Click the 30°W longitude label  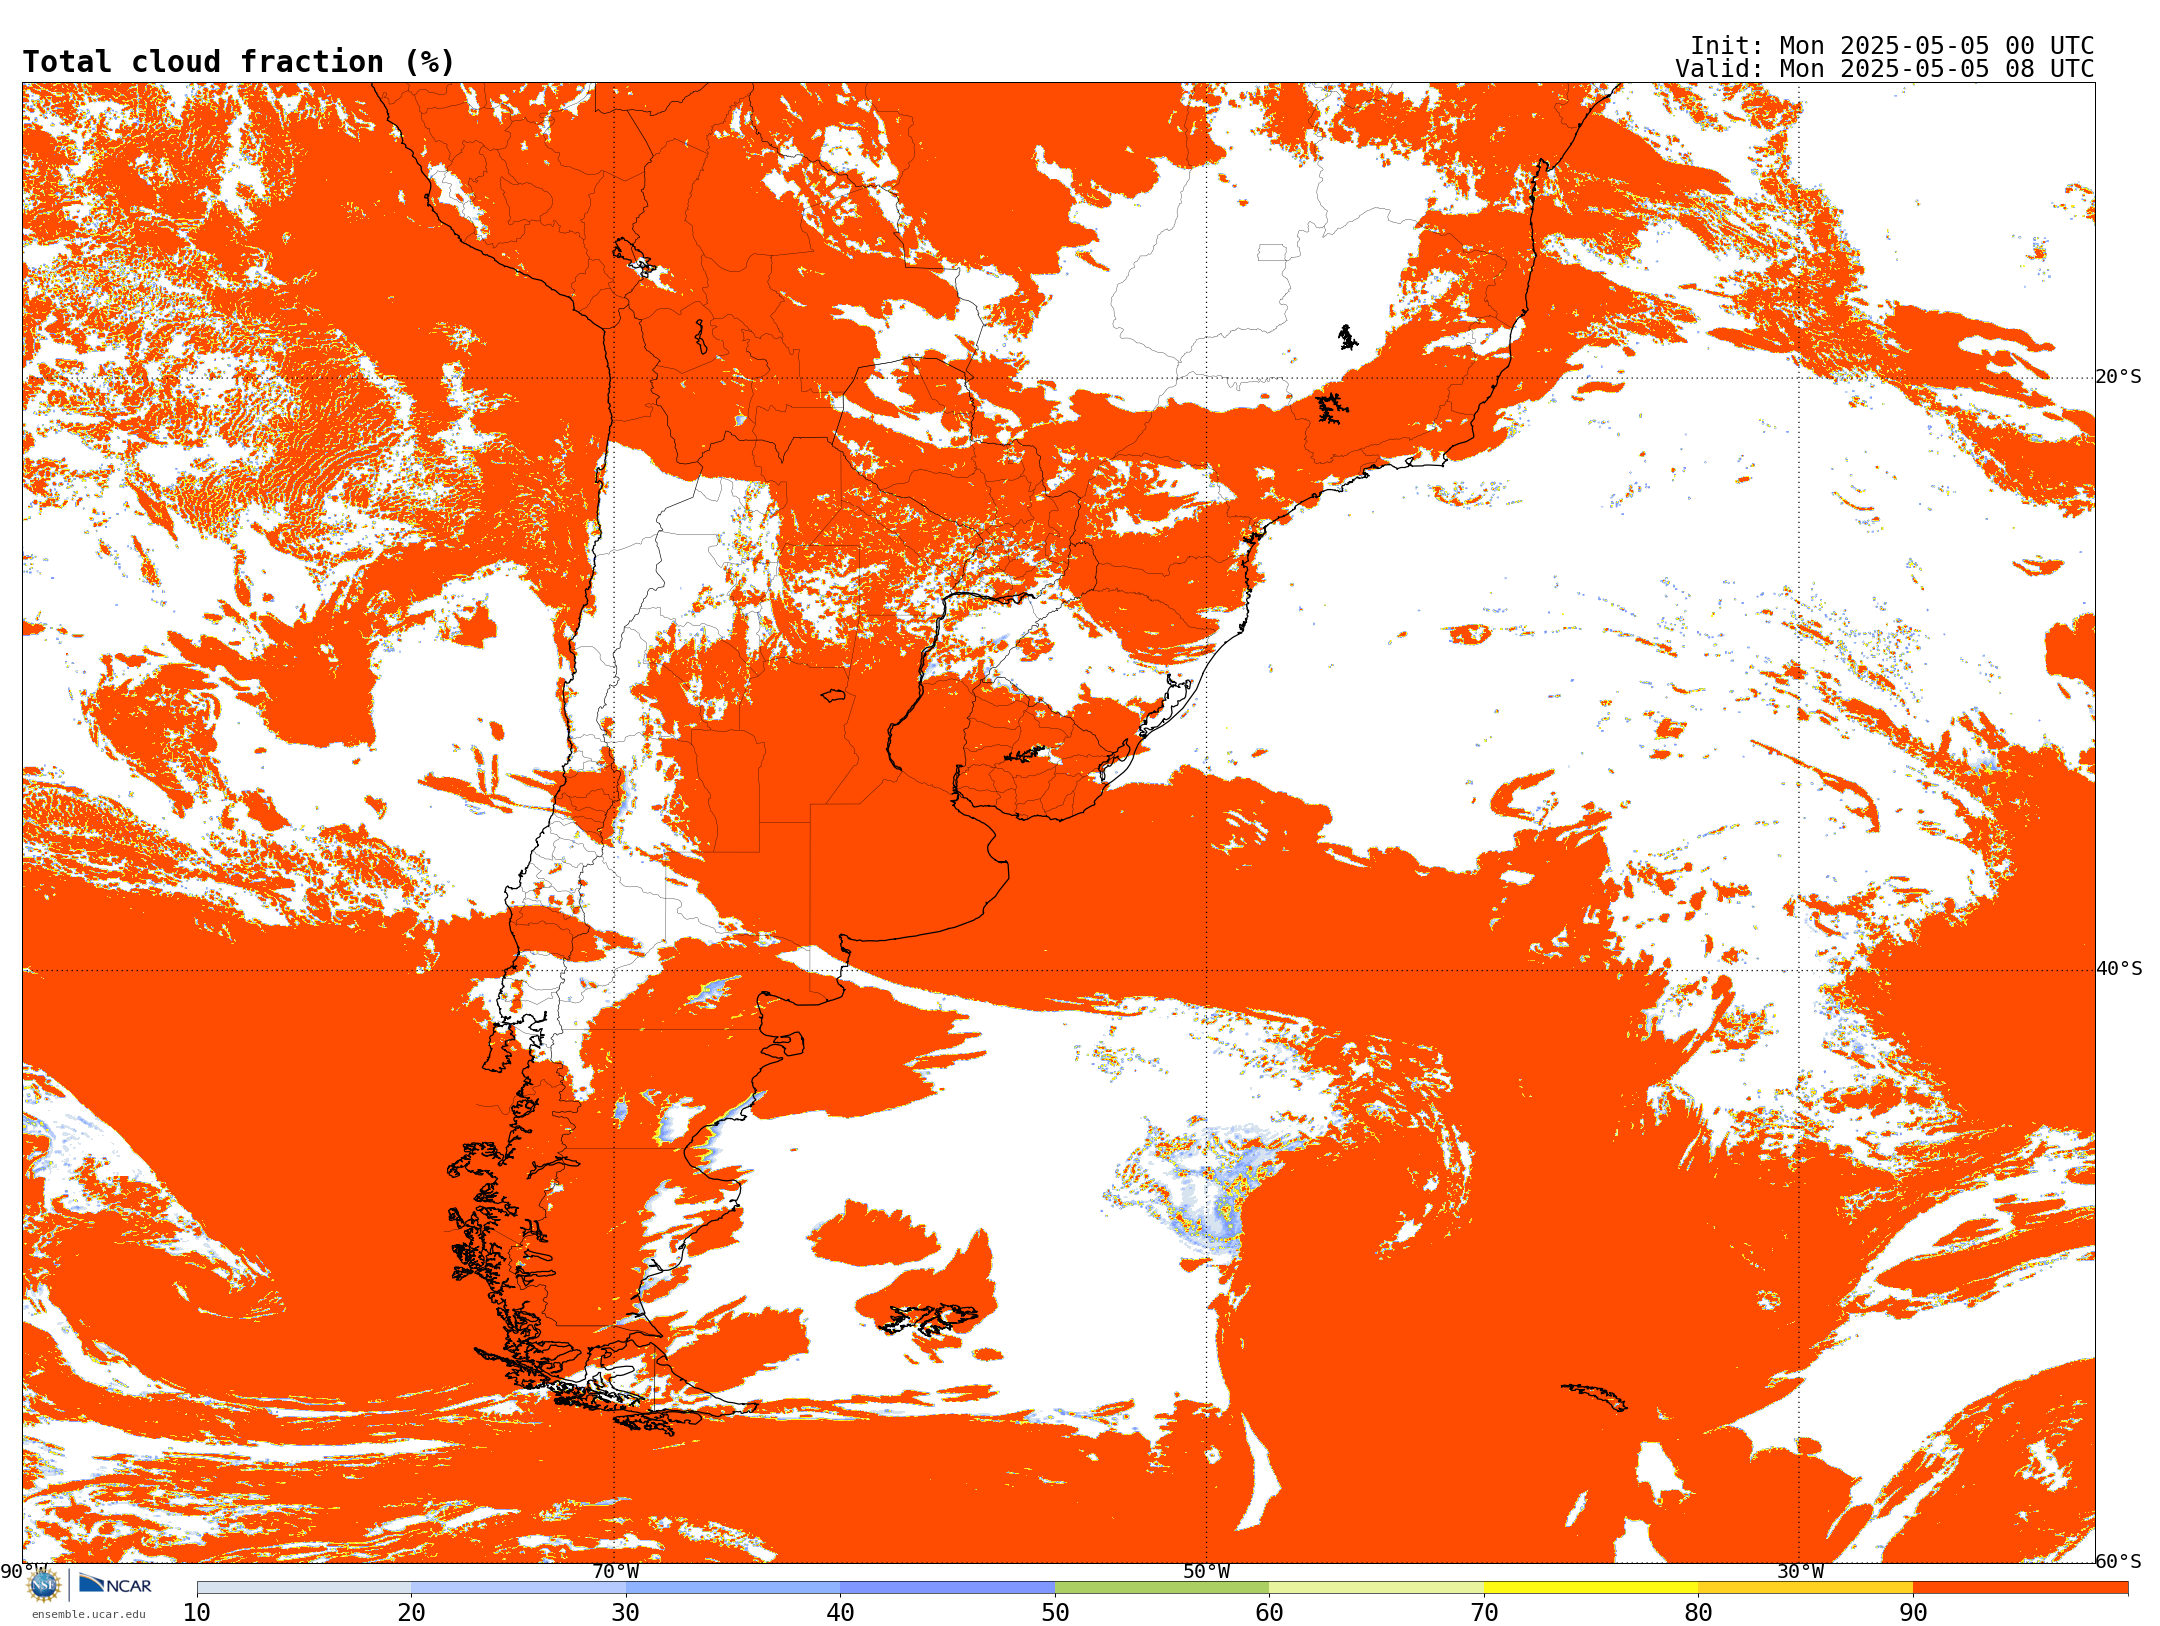click(x=1800, y=1572)
